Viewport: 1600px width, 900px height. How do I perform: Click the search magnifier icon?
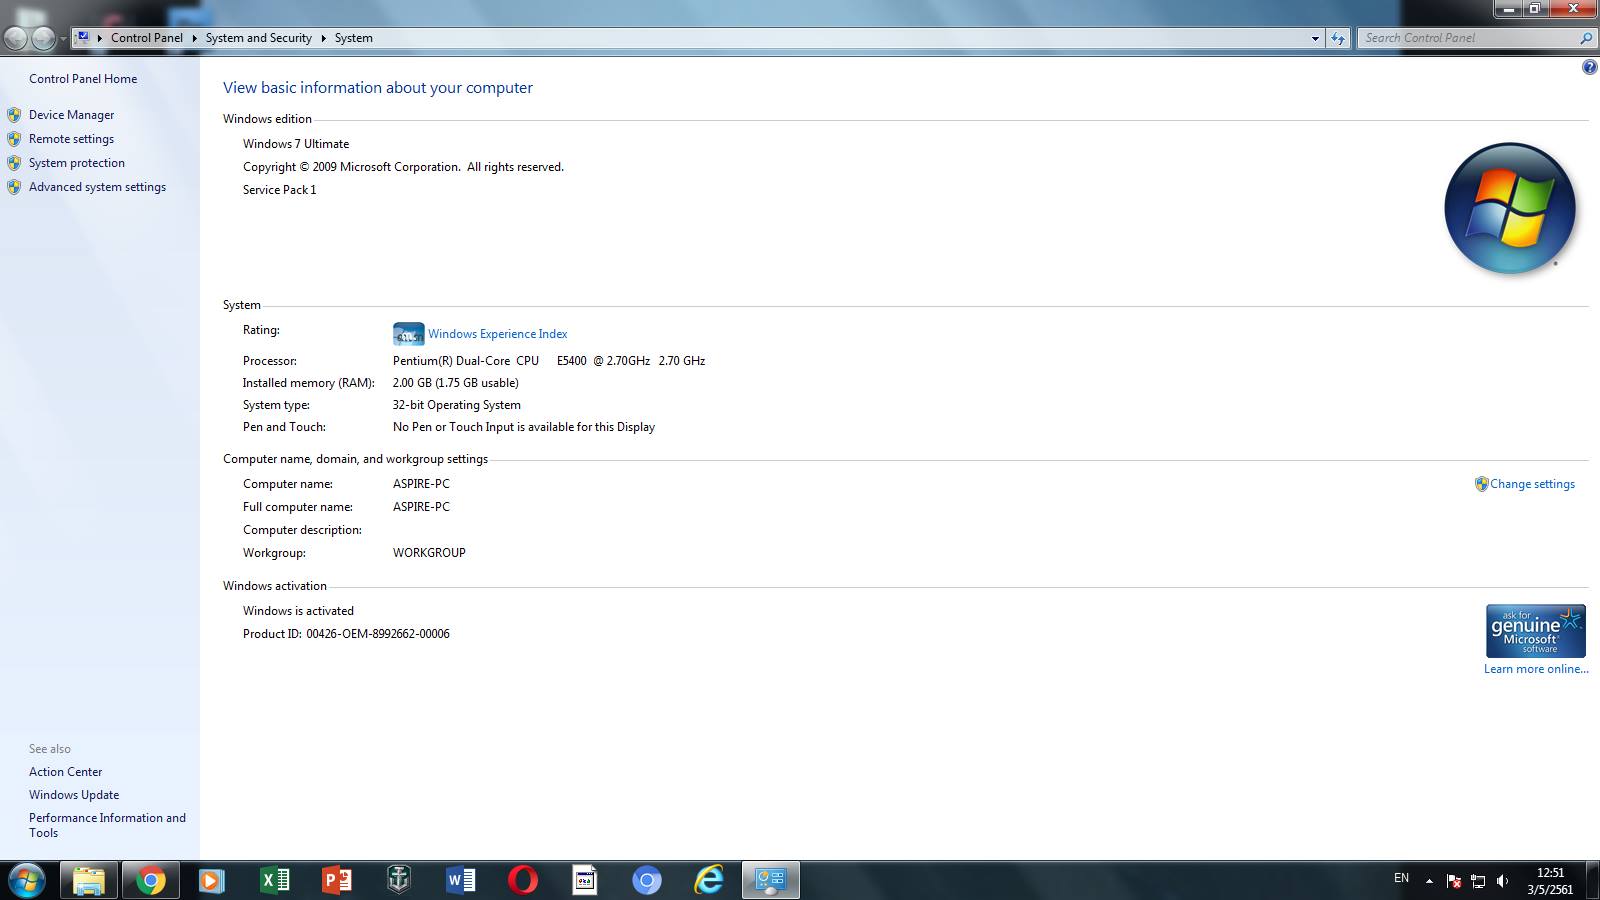[x=1586, y=38]
